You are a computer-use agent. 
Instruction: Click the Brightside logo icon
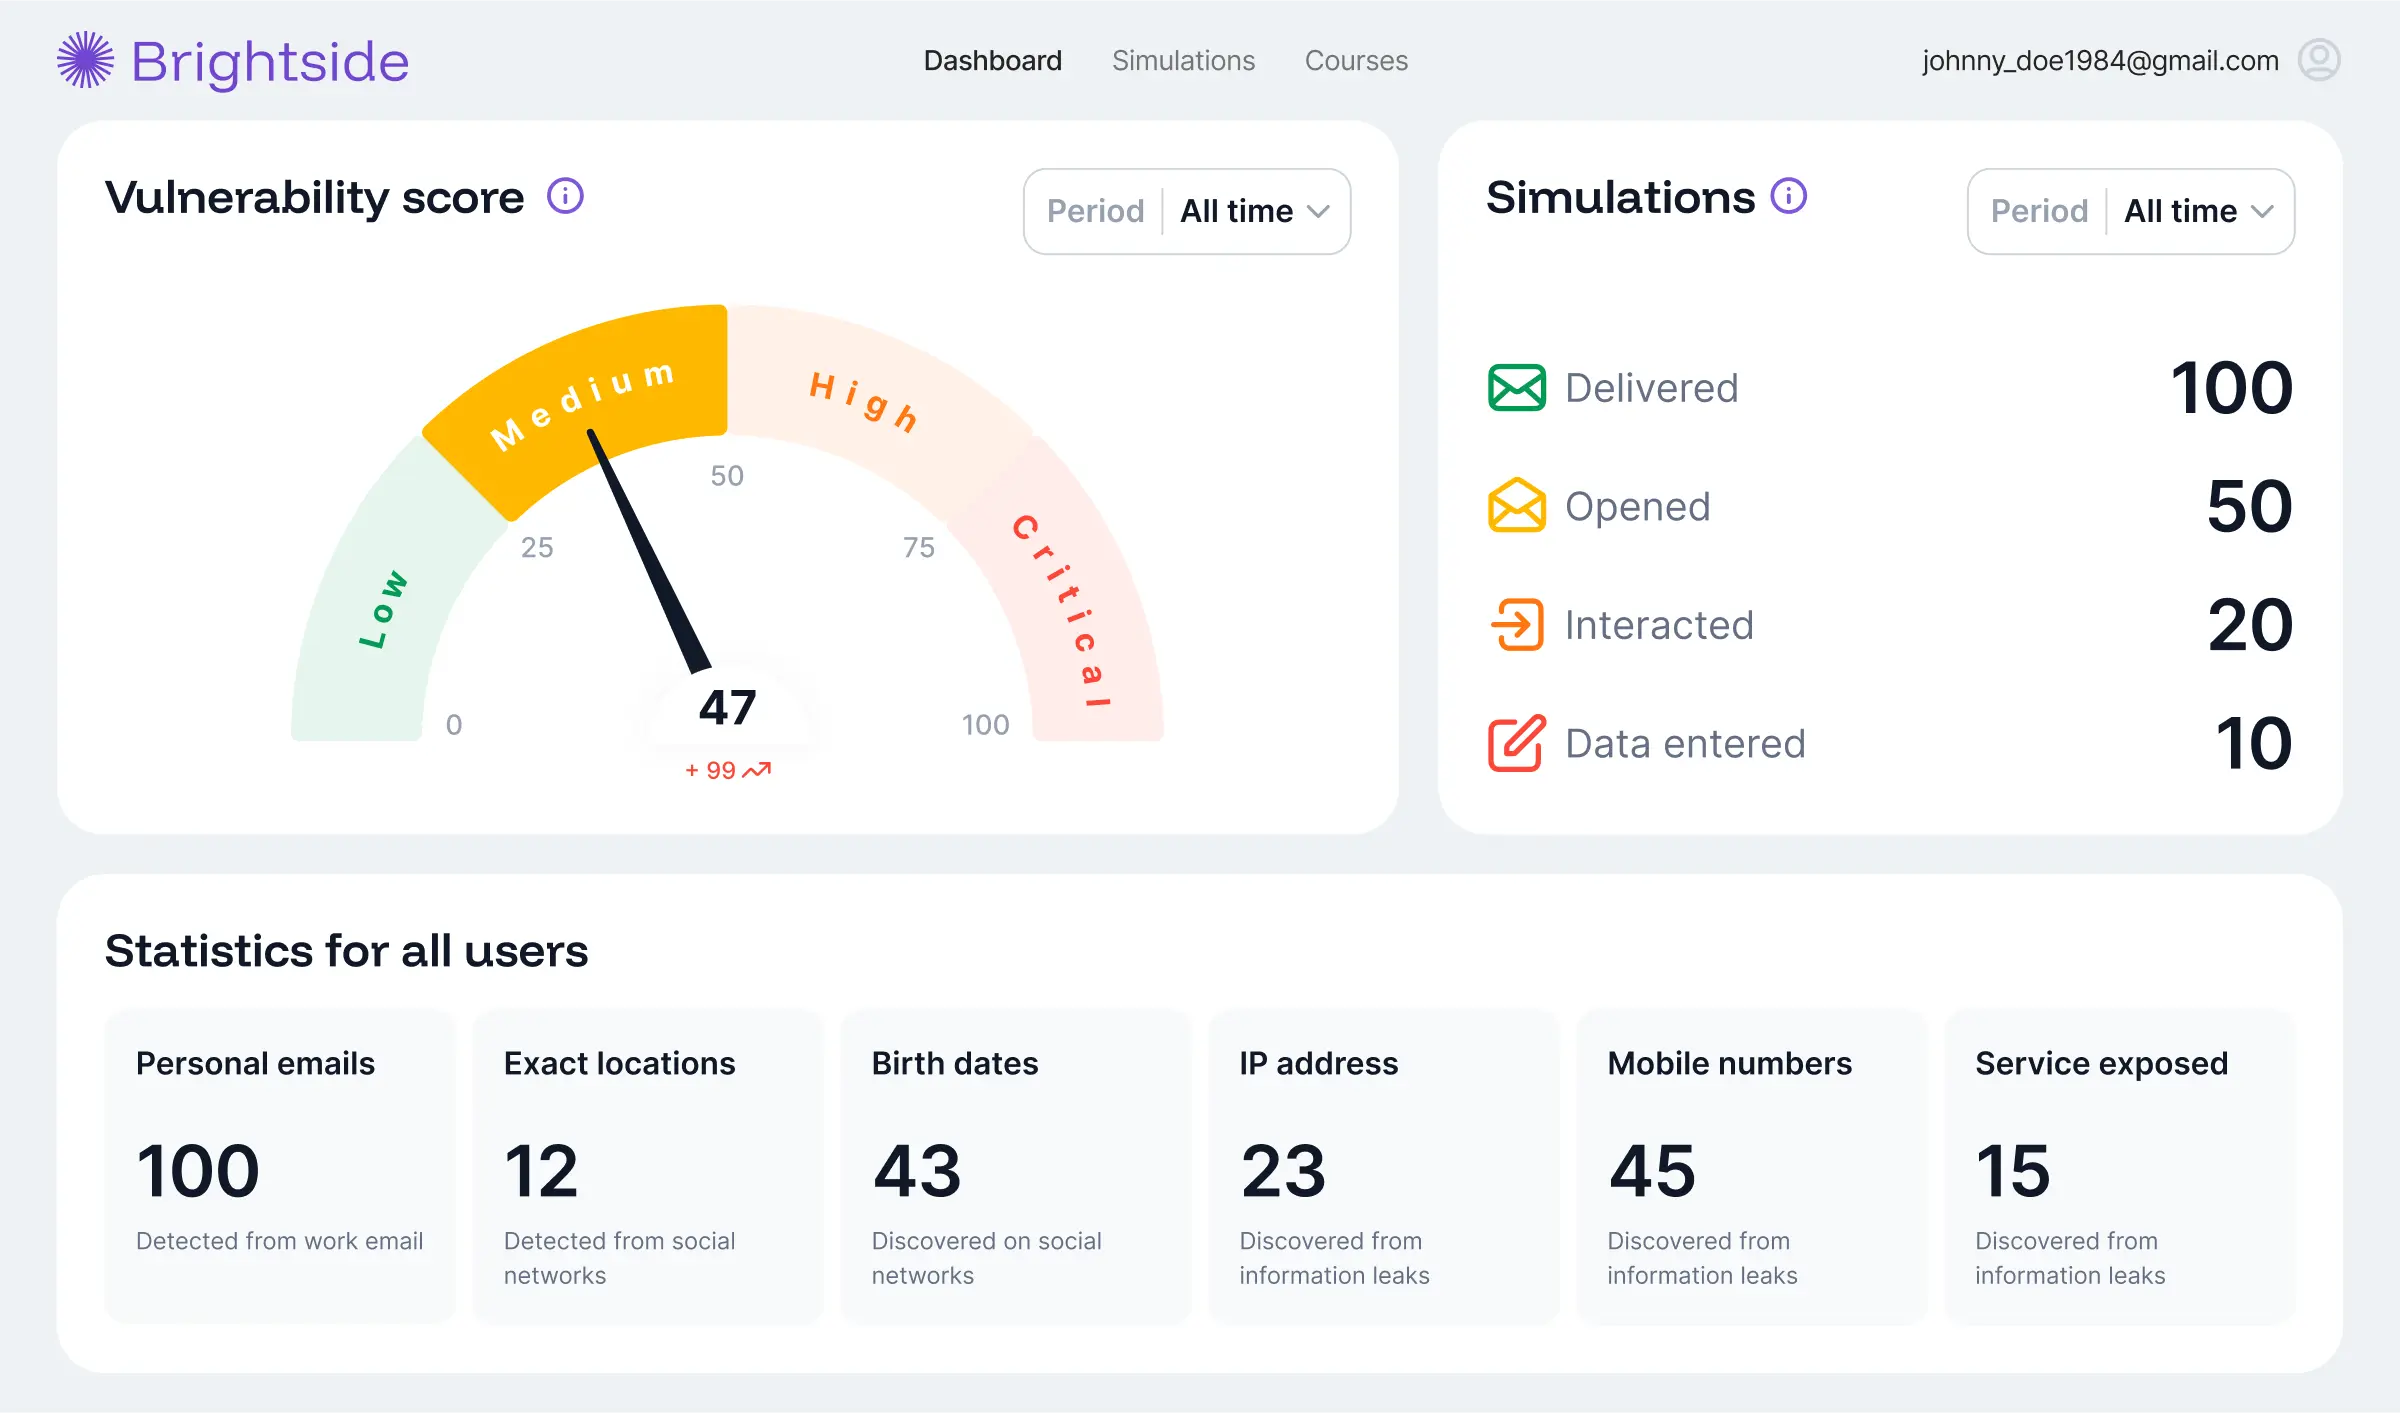tap(85, 60)
